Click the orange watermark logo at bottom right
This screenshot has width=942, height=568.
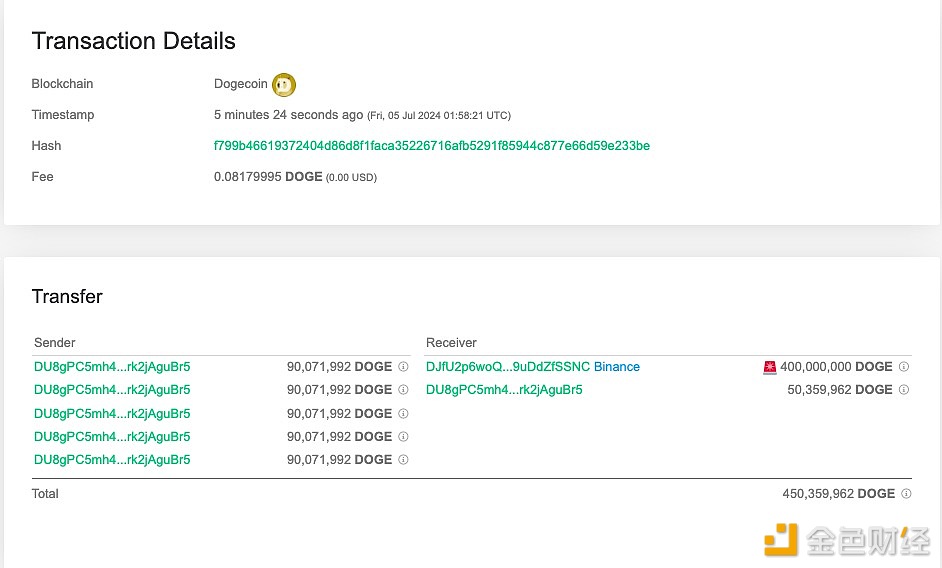pyautogui.click(x=781, y=539)
